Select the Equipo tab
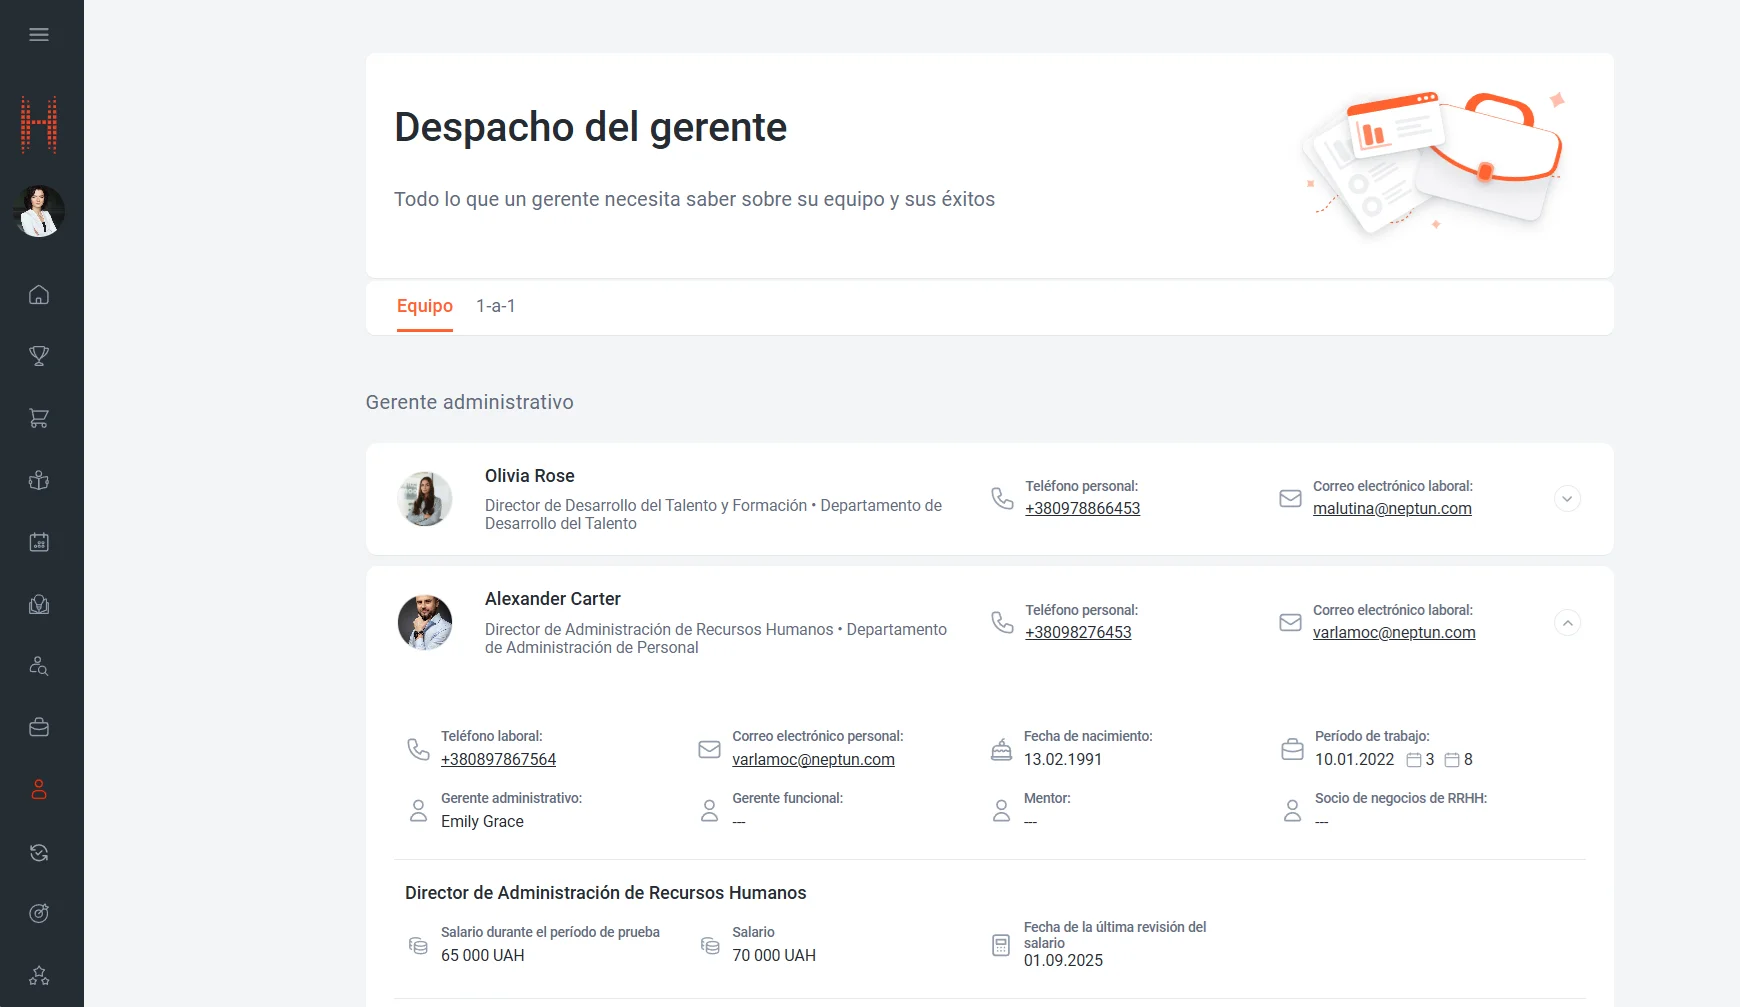 (424, 306)
